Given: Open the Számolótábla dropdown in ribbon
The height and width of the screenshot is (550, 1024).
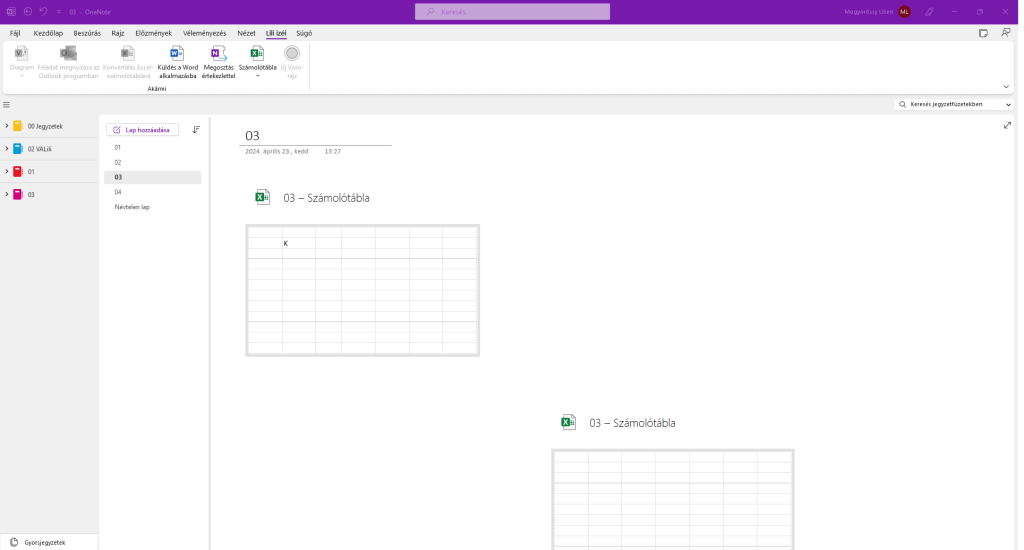Looking at the screenshot, I should (x=257, y=75).
